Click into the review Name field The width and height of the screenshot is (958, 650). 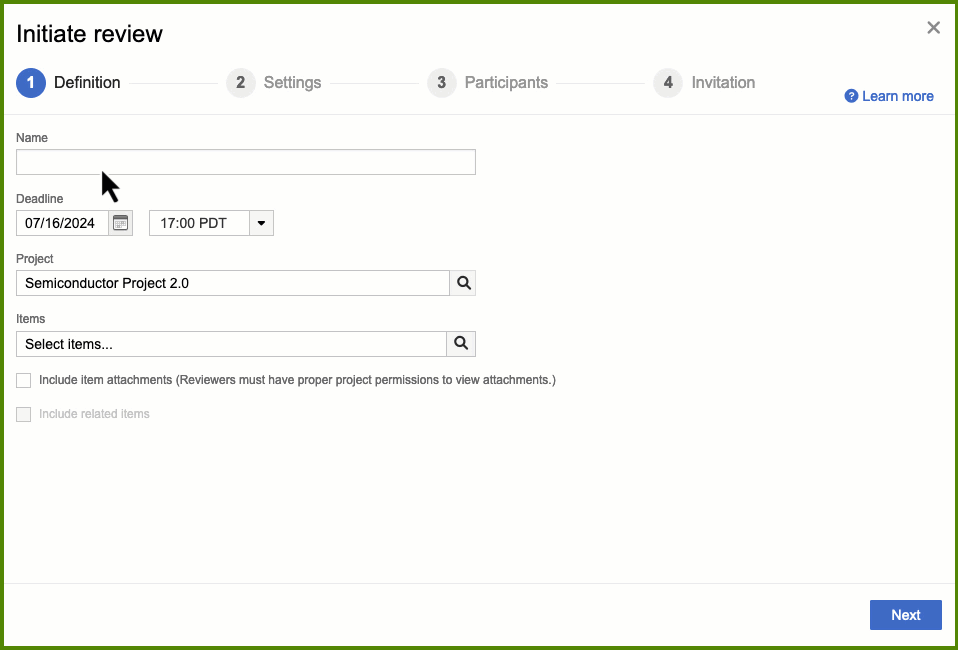pyautogui.click(x=245, y=162)
